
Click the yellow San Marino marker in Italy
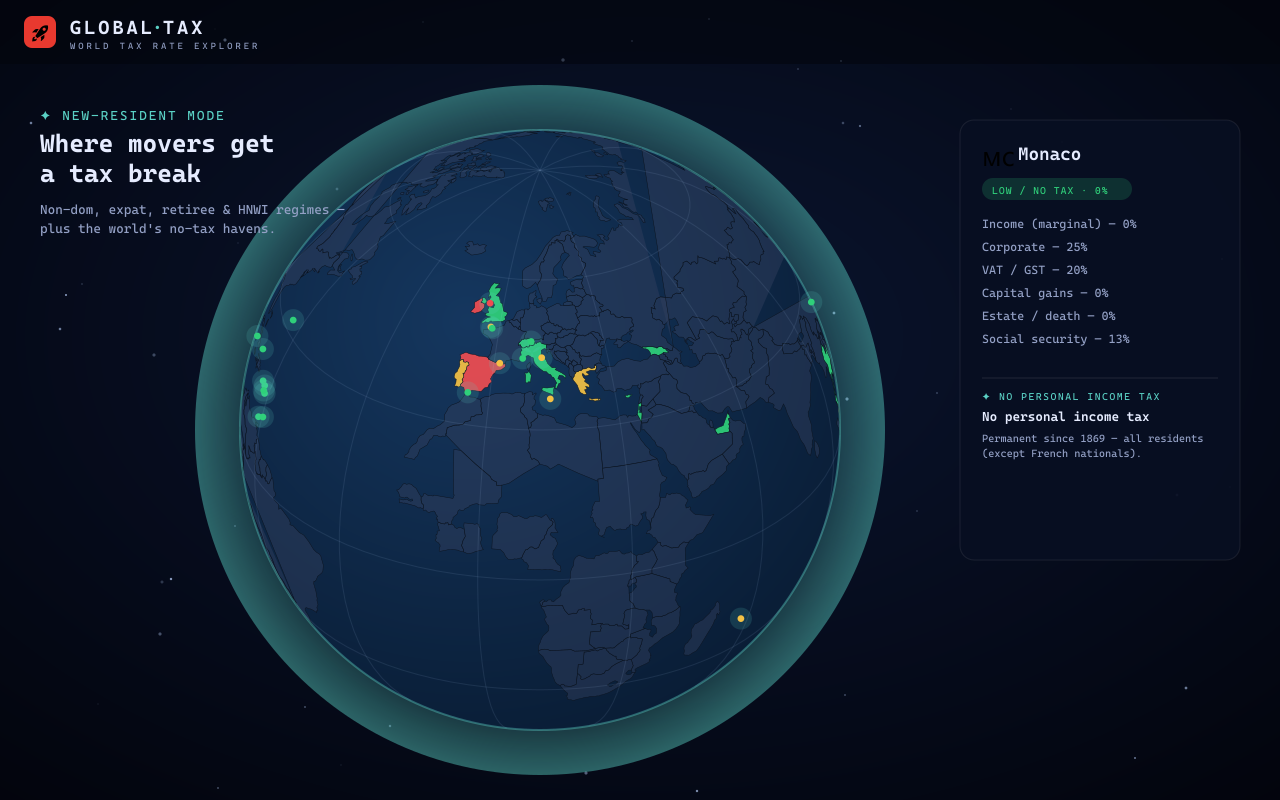[542, 357]
